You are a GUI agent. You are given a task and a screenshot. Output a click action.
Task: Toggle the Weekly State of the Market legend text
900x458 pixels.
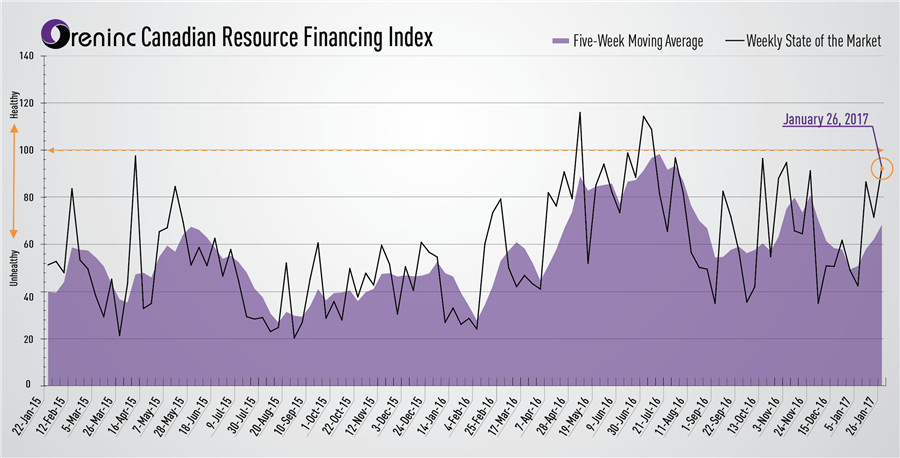(x=813, y=41)
